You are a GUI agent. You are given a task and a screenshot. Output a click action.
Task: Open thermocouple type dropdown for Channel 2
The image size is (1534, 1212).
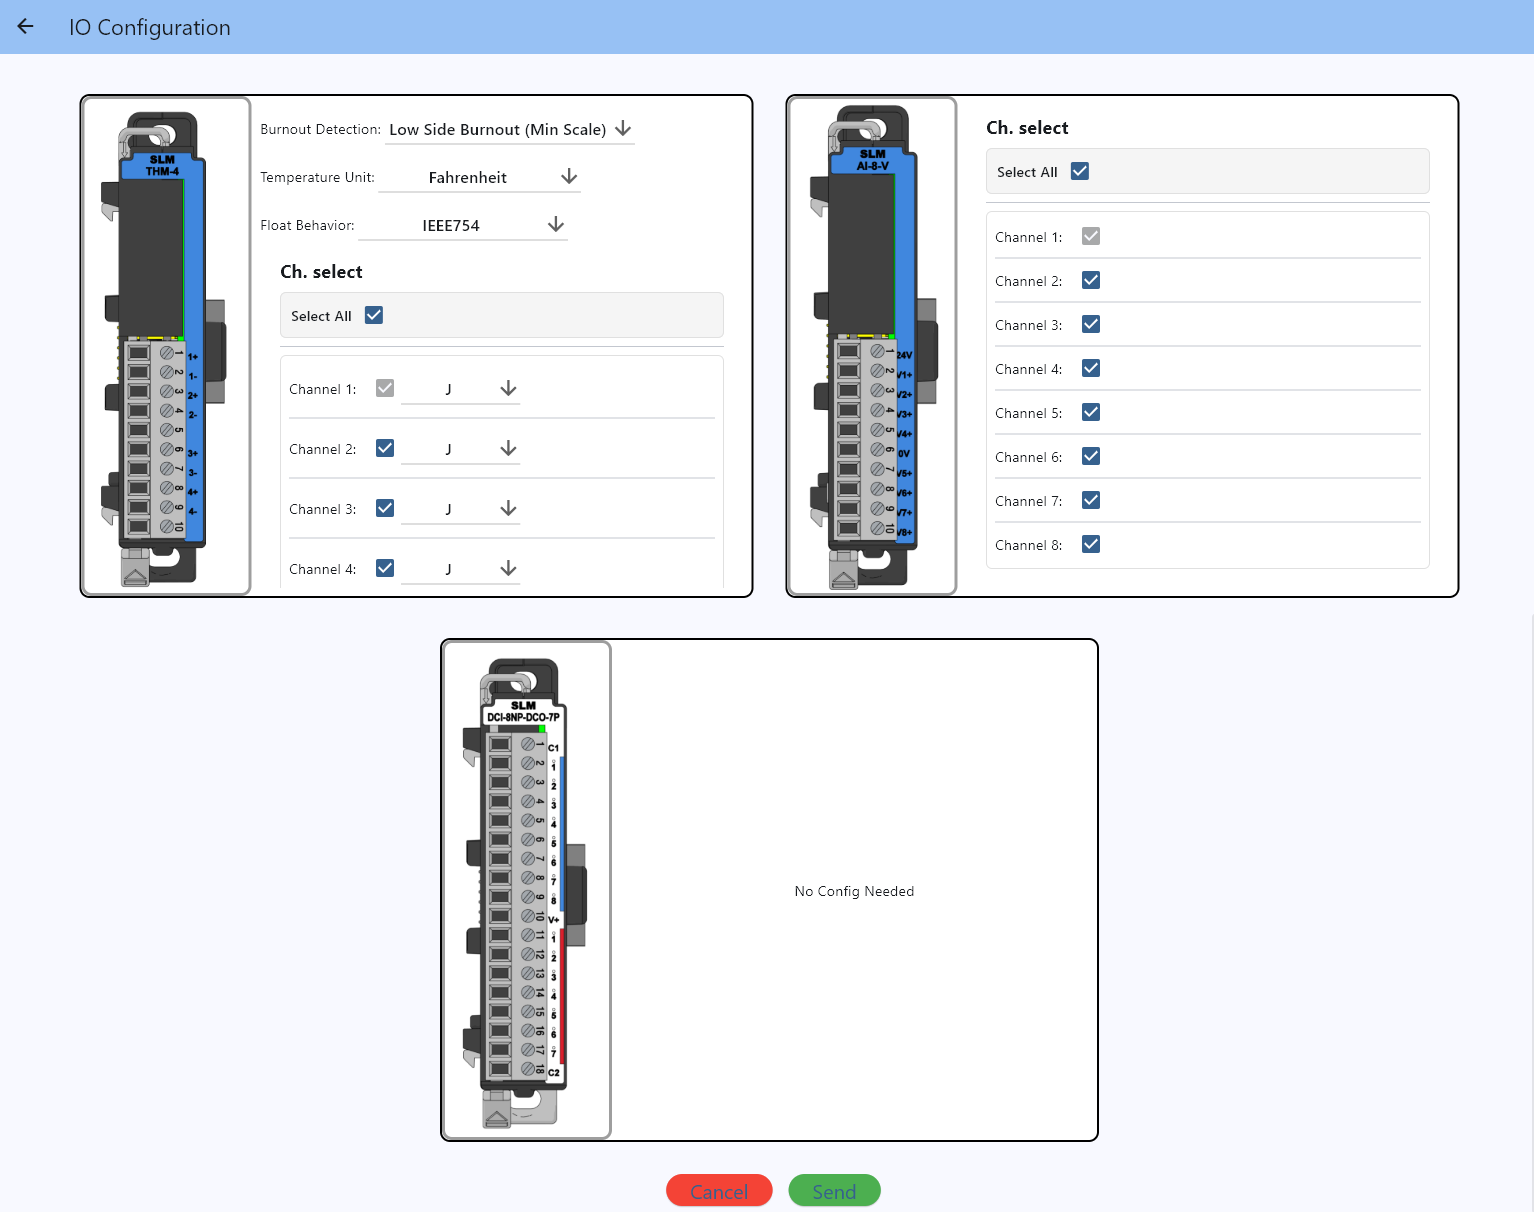(x=460, y=449)
